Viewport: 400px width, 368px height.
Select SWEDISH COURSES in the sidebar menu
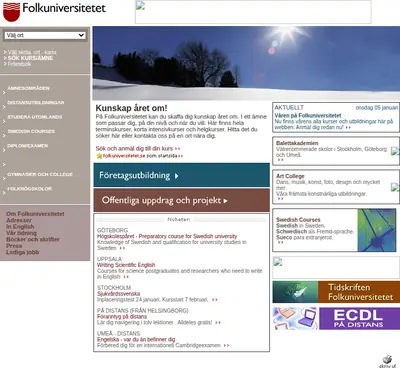31,131
